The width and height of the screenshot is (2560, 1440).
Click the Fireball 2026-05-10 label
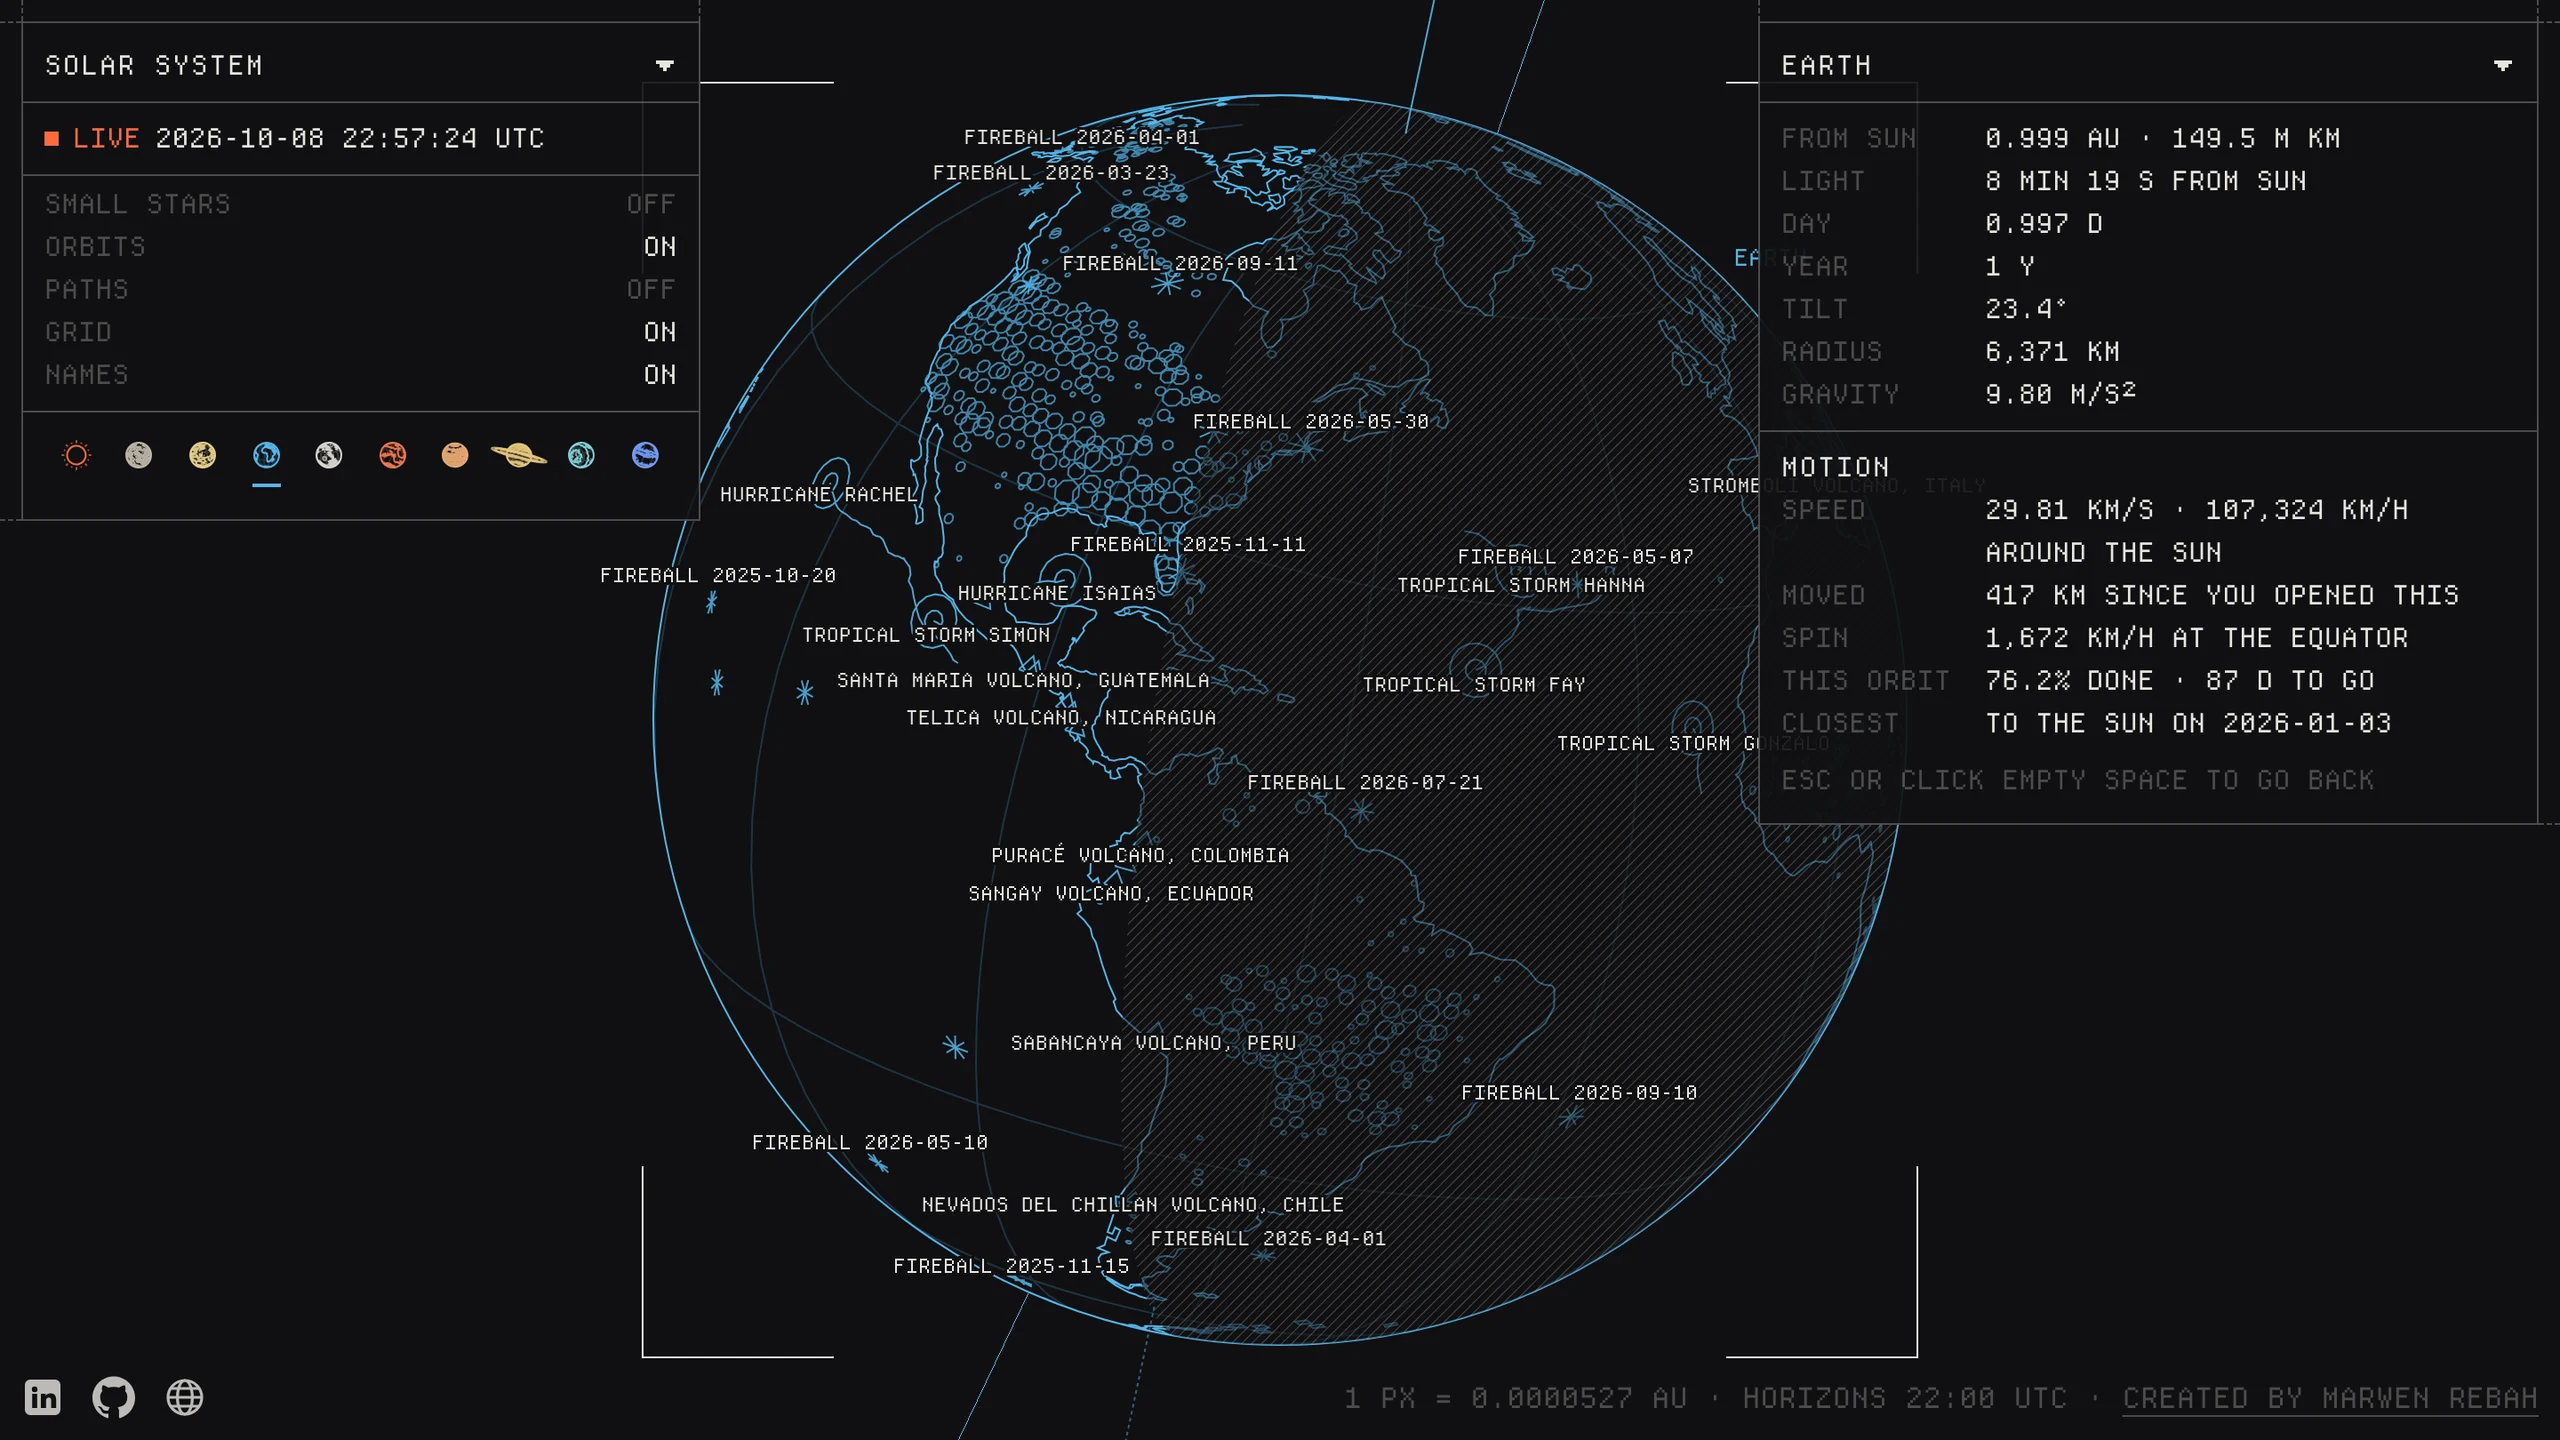tap(870, 1143)
